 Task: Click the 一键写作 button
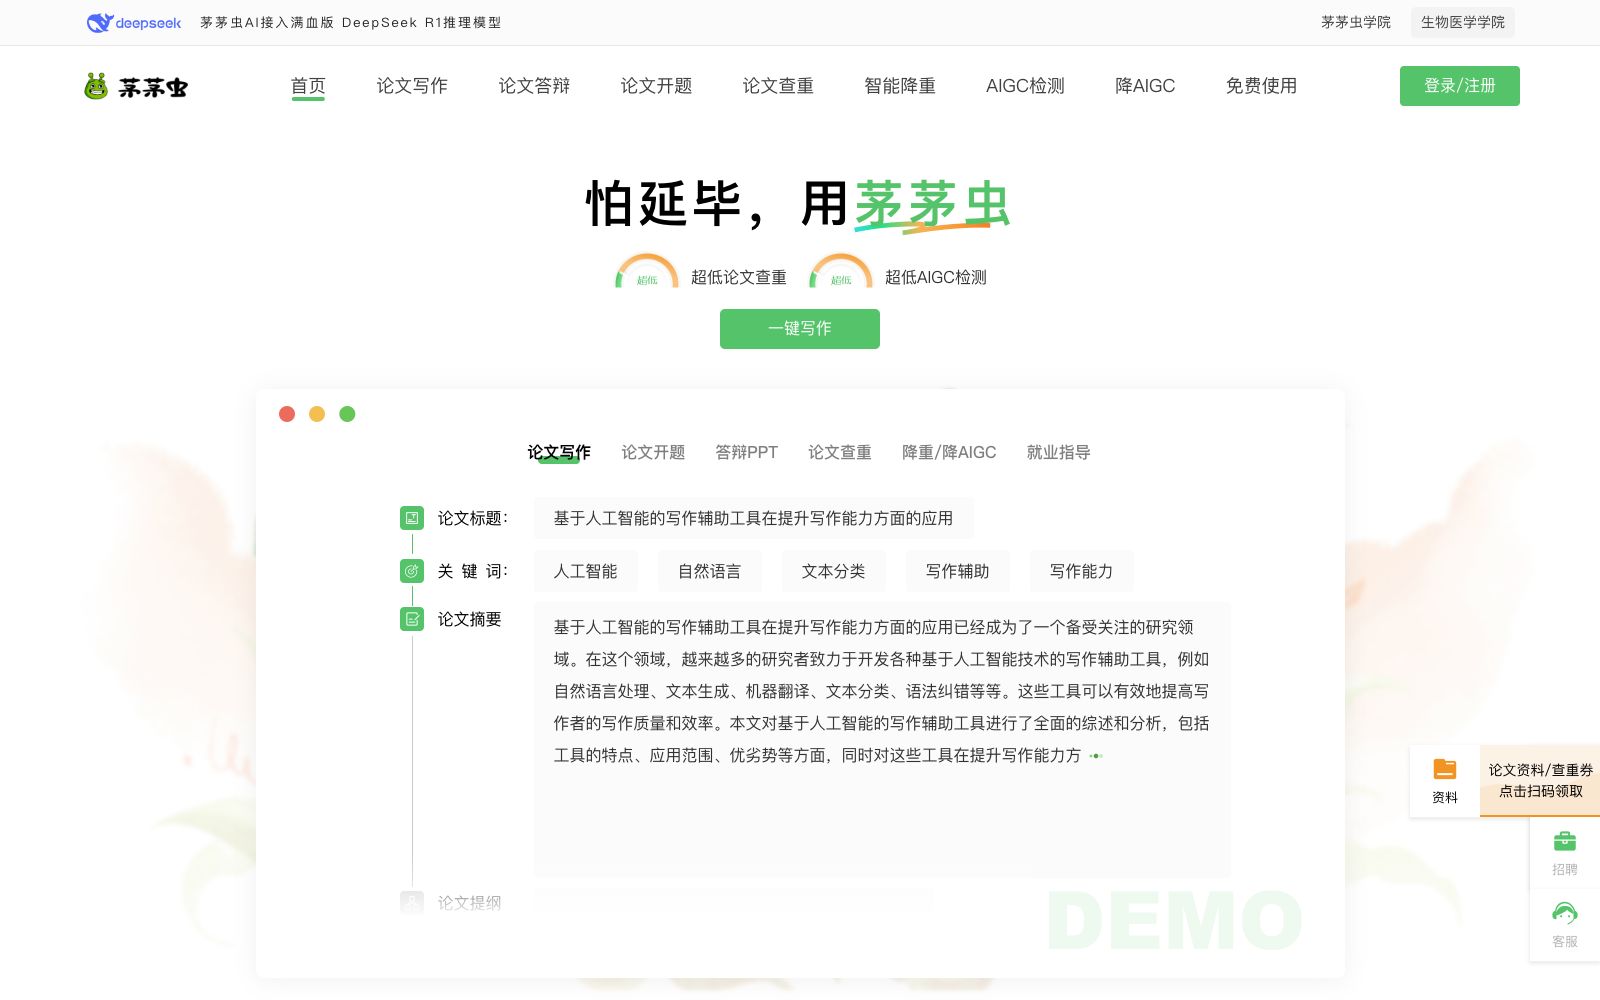800,329
